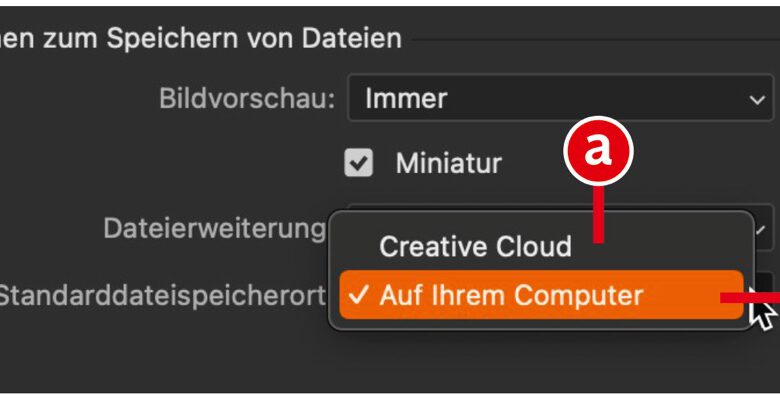
Task: Uncheck the Miniatur checkbox
Action: coord(358,163)
